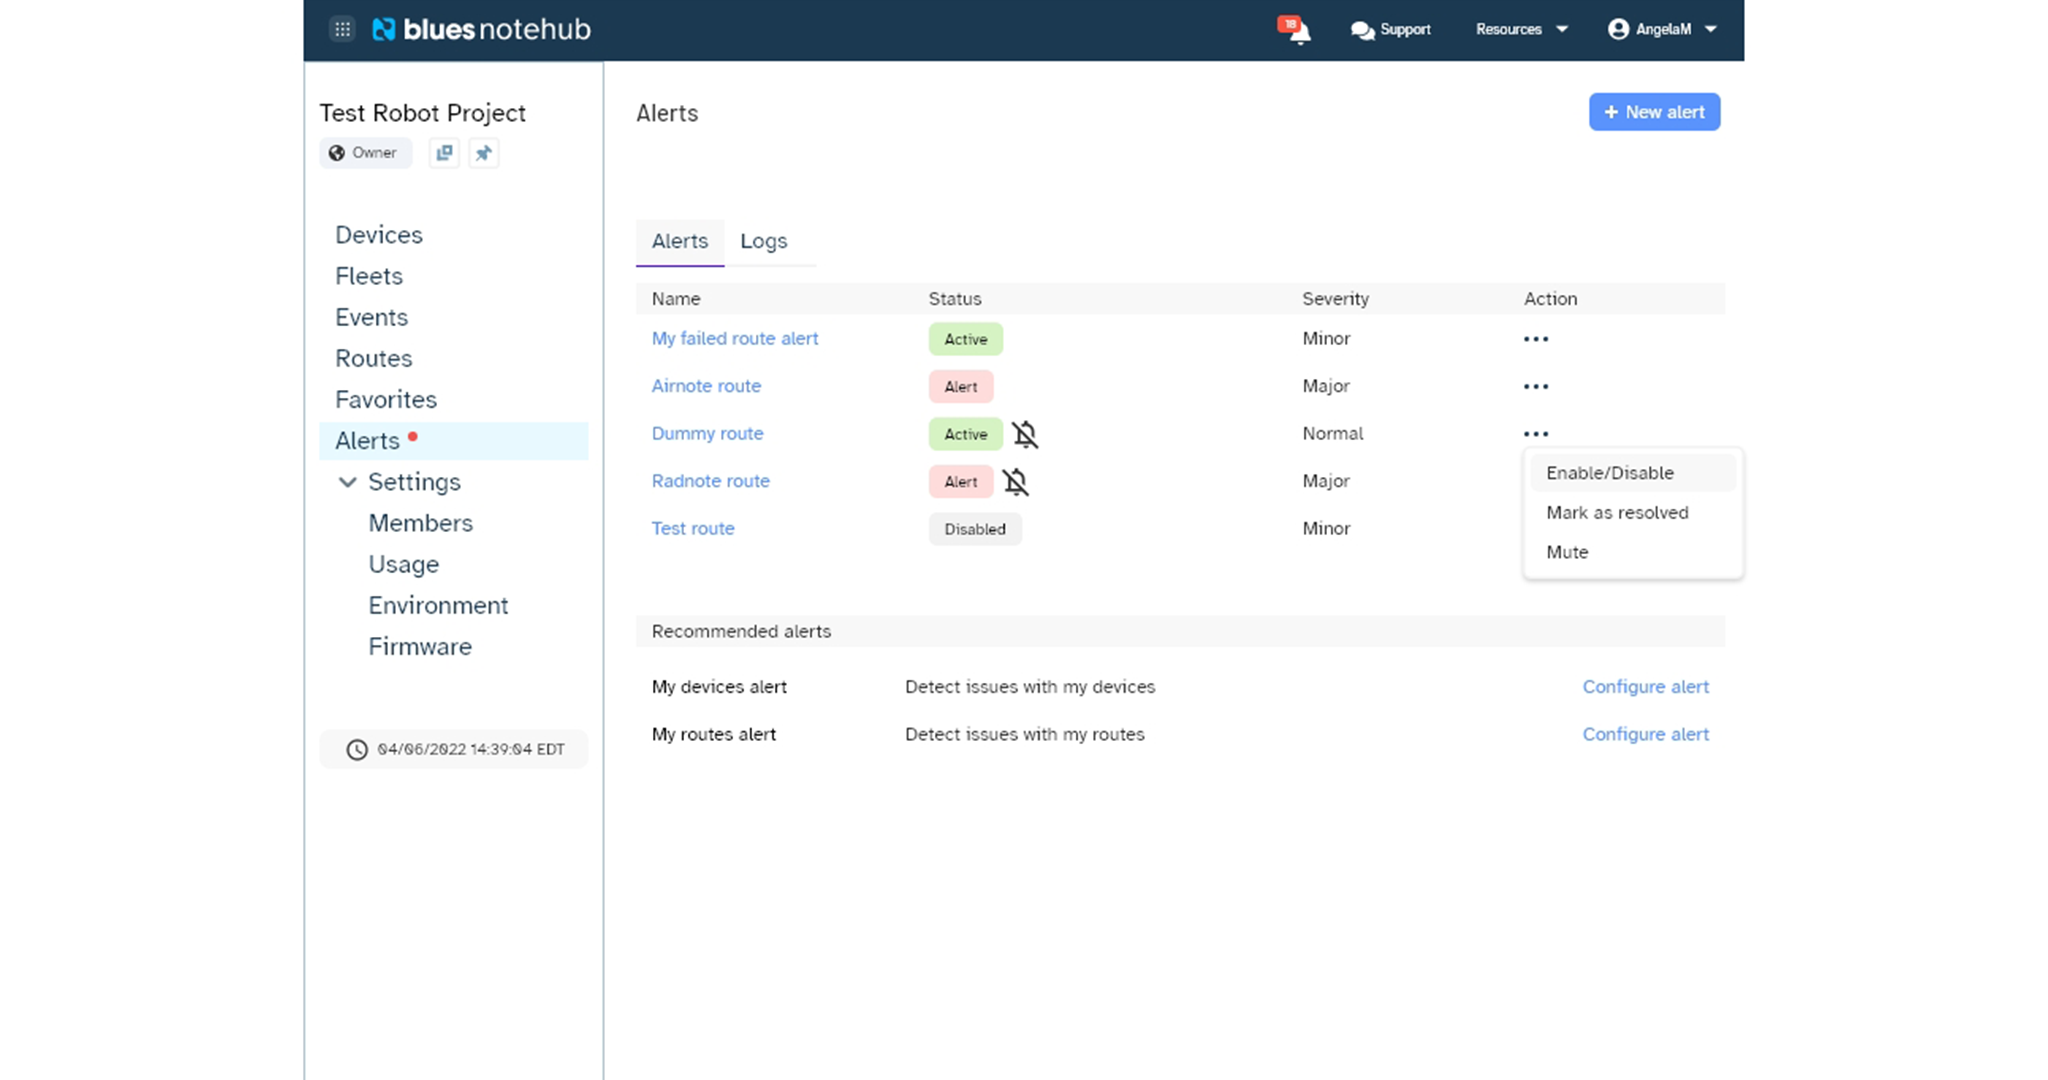Select Alerts in the sidebar
The width and height of the screenshot is (2048, 1080).
pyautogui.click(x=454, y=441)
